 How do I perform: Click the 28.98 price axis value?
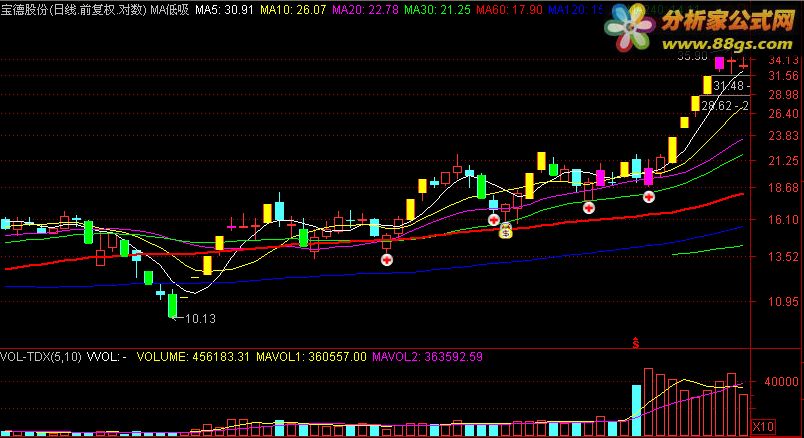783,94
